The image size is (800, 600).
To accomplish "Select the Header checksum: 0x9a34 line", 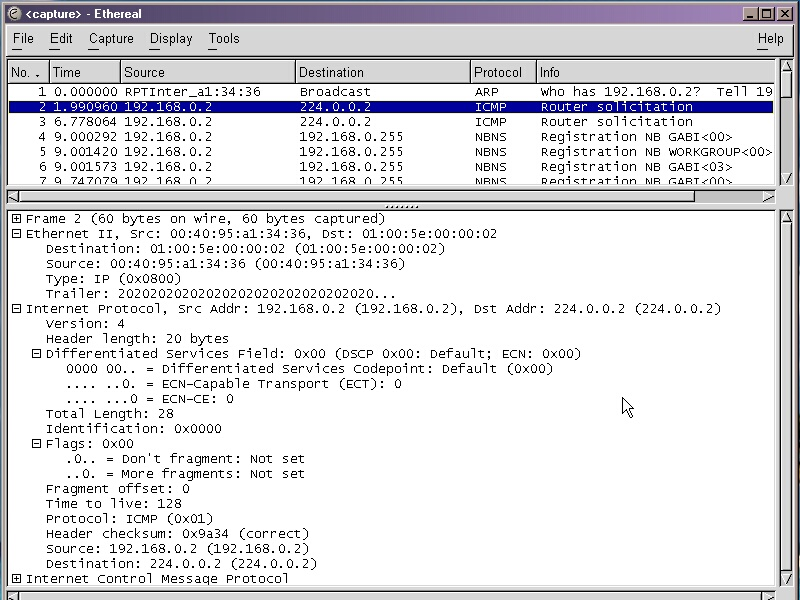I will click(178, 534).
